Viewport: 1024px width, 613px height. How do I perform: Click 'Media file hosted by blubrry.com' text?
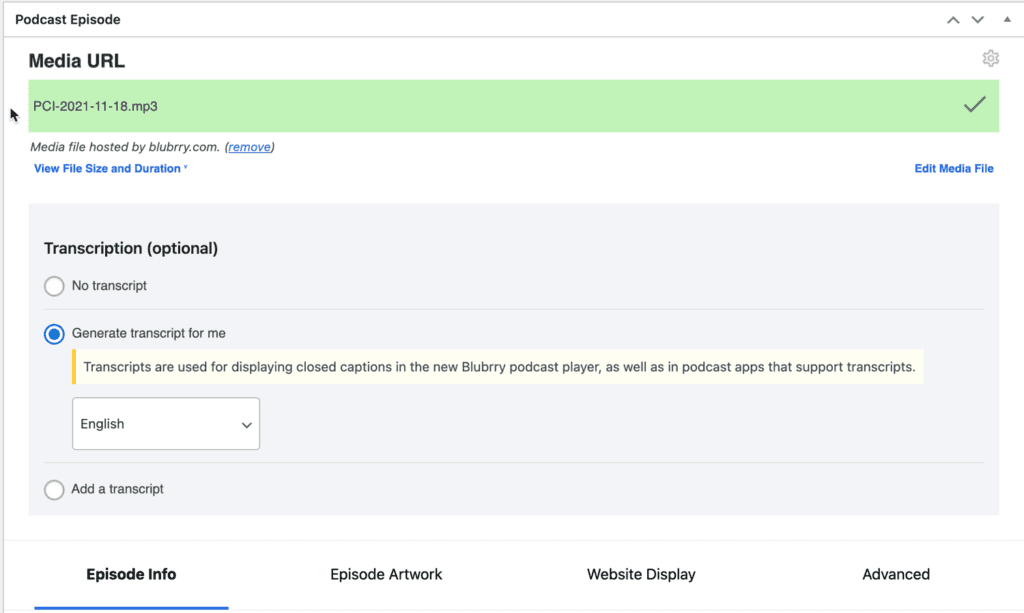tap(125, 147)
